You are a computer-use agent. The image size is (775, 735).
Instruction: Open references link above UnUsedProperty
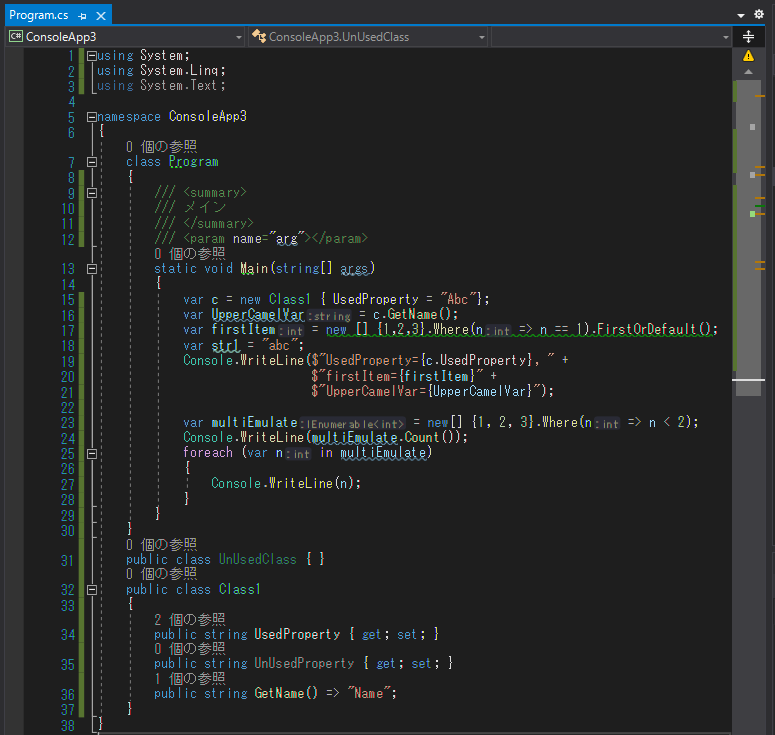pos(189,649)
